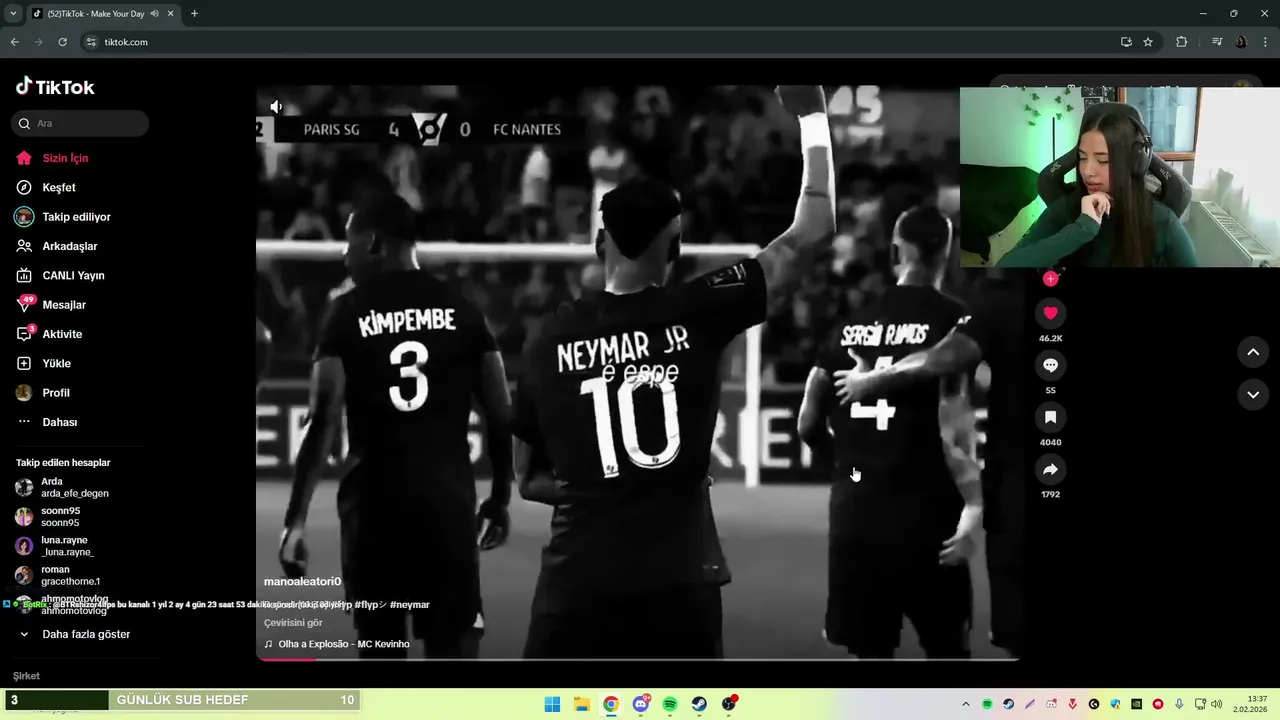The image size is (1280, 720).
Task: Like the video with heart icon
Action: tap(1050, 313)
